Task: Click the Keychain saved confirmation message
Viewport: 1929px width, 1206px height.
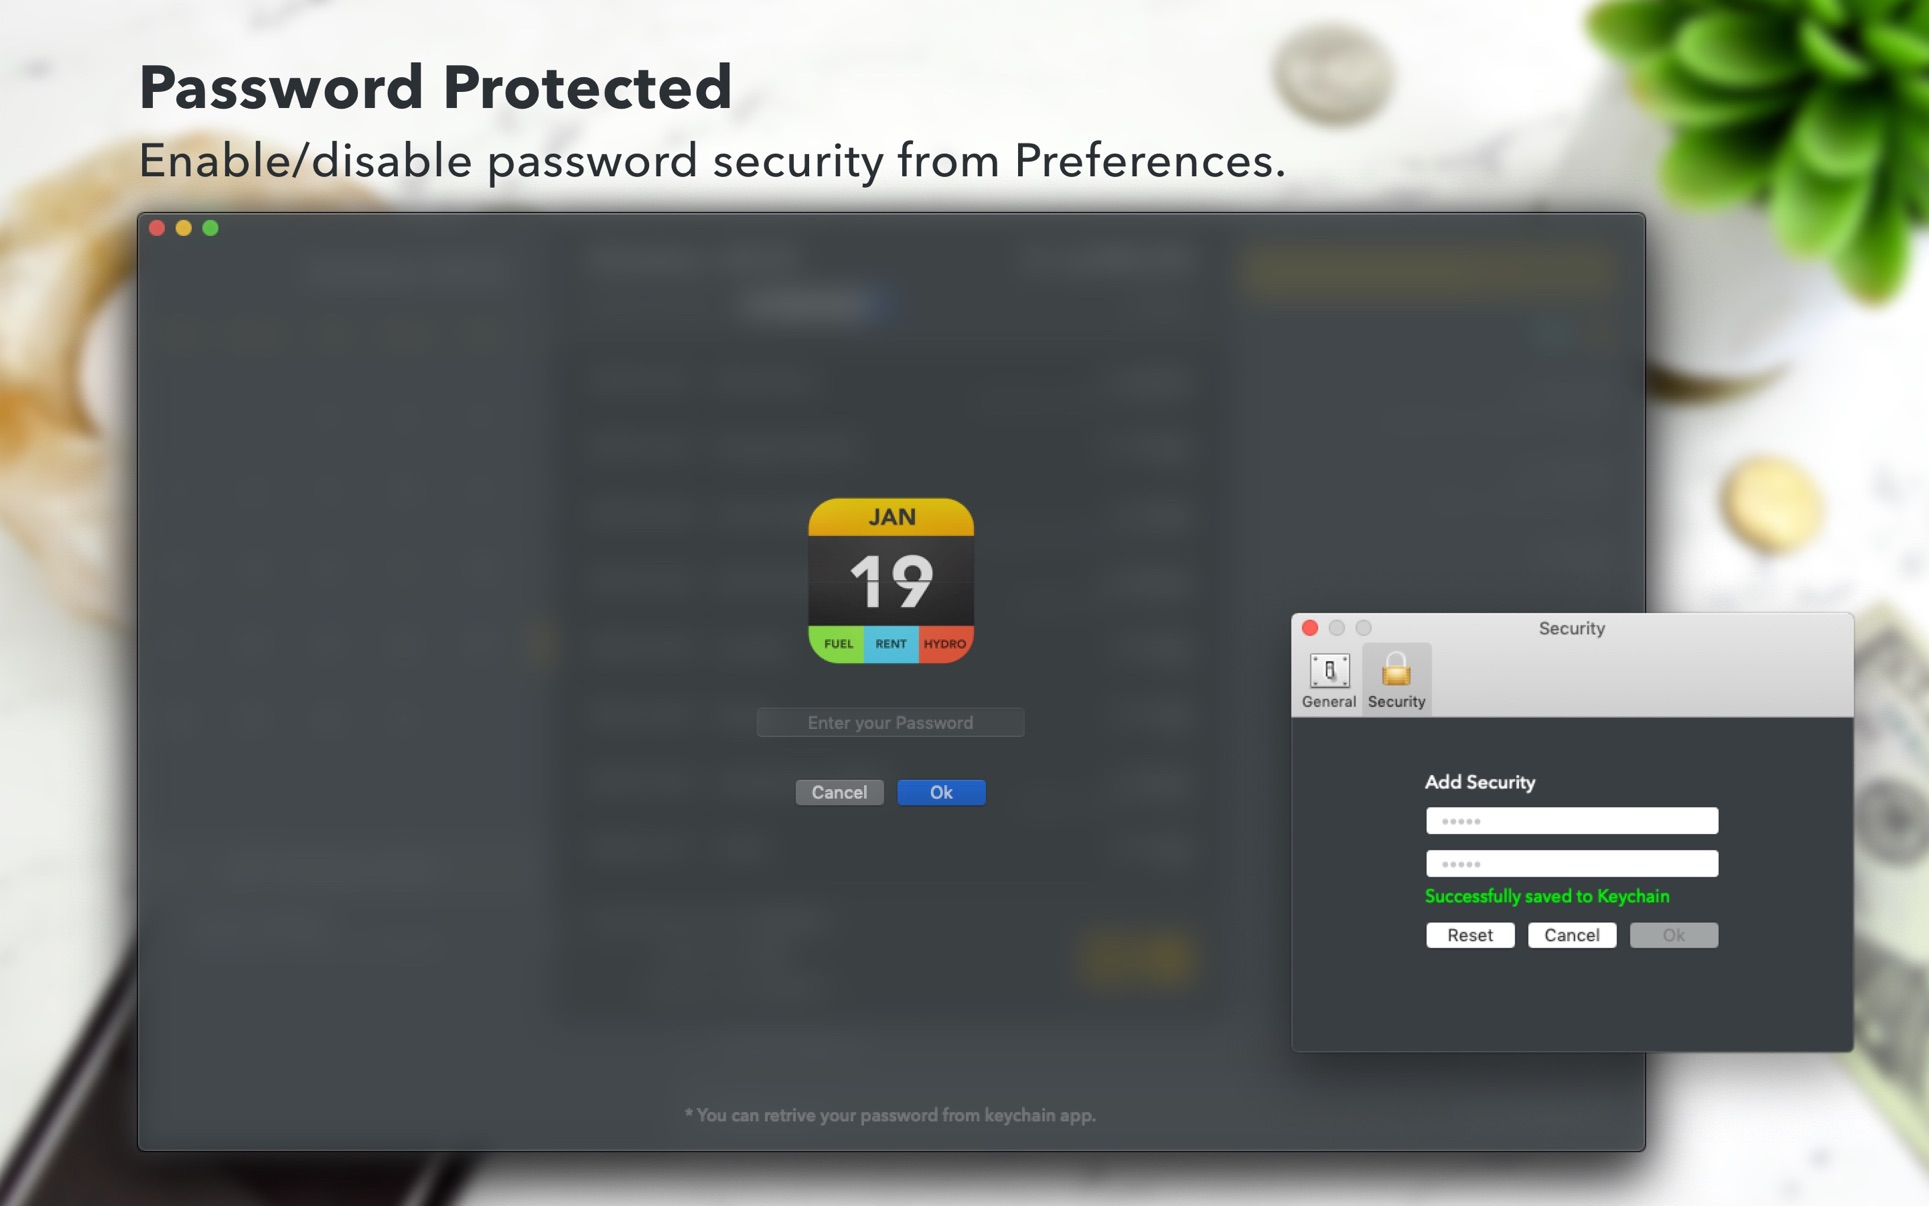Action: [x=1547, y=896]
